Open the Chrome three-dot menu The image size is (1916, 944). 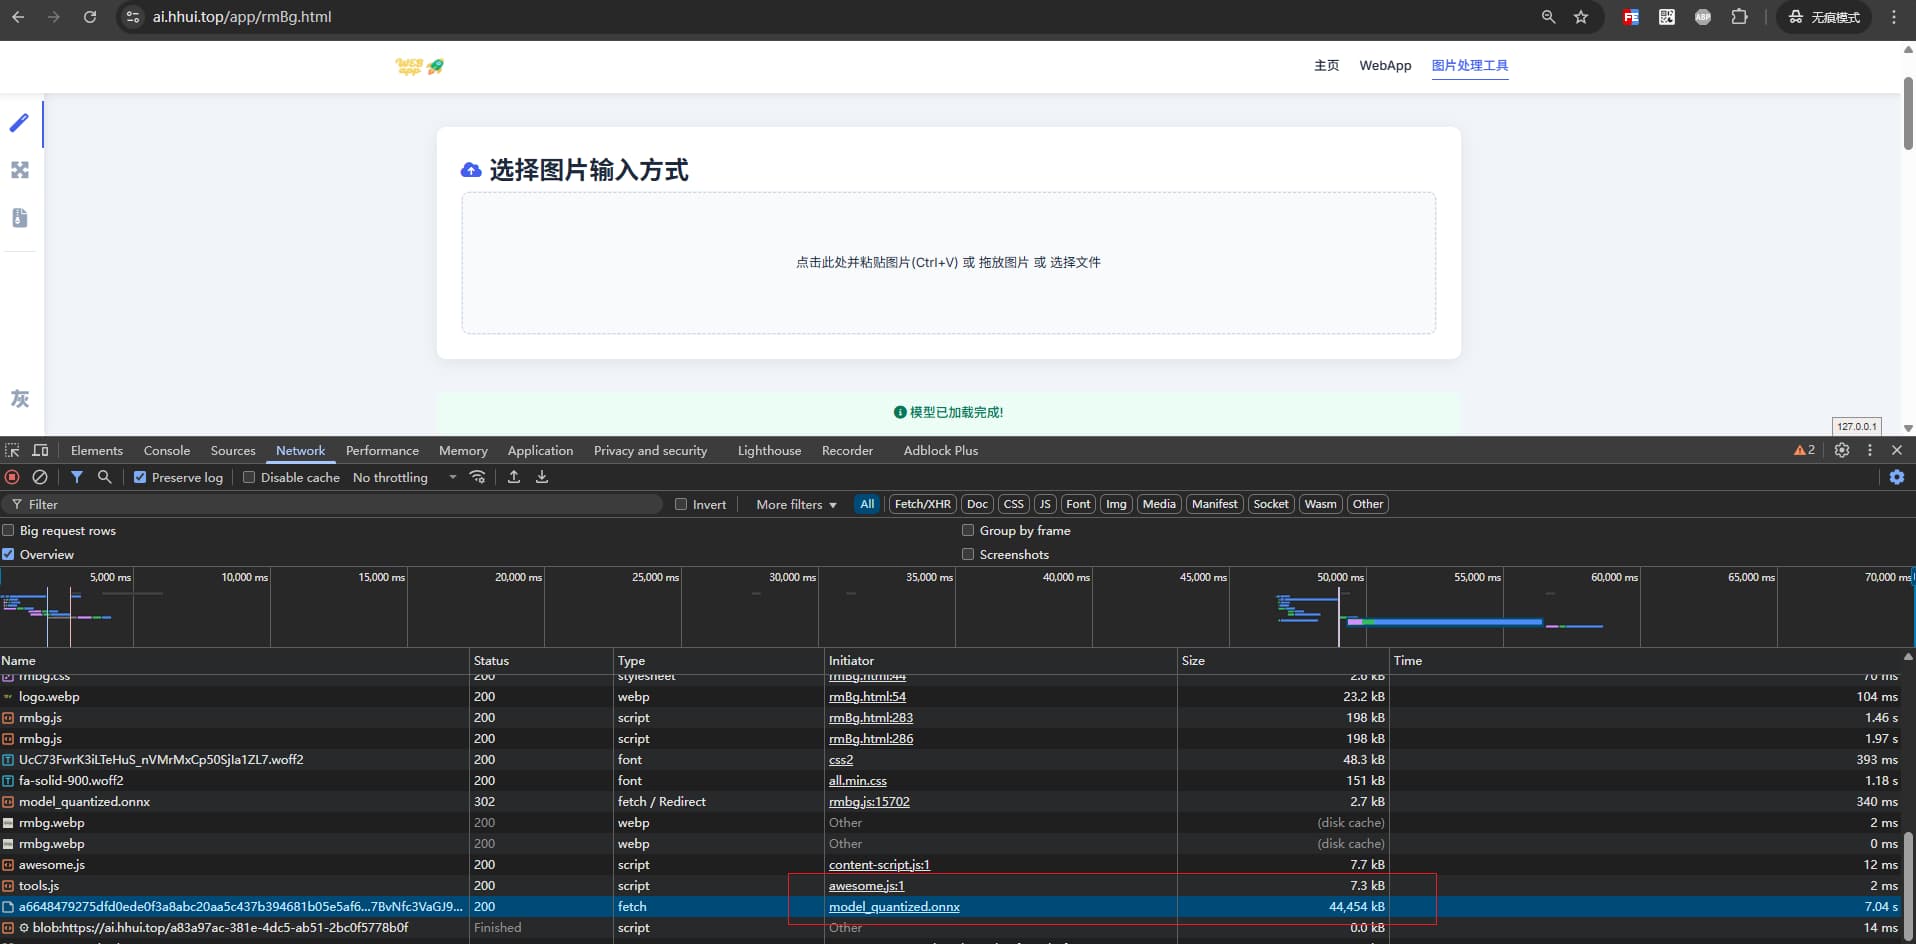1894,17
